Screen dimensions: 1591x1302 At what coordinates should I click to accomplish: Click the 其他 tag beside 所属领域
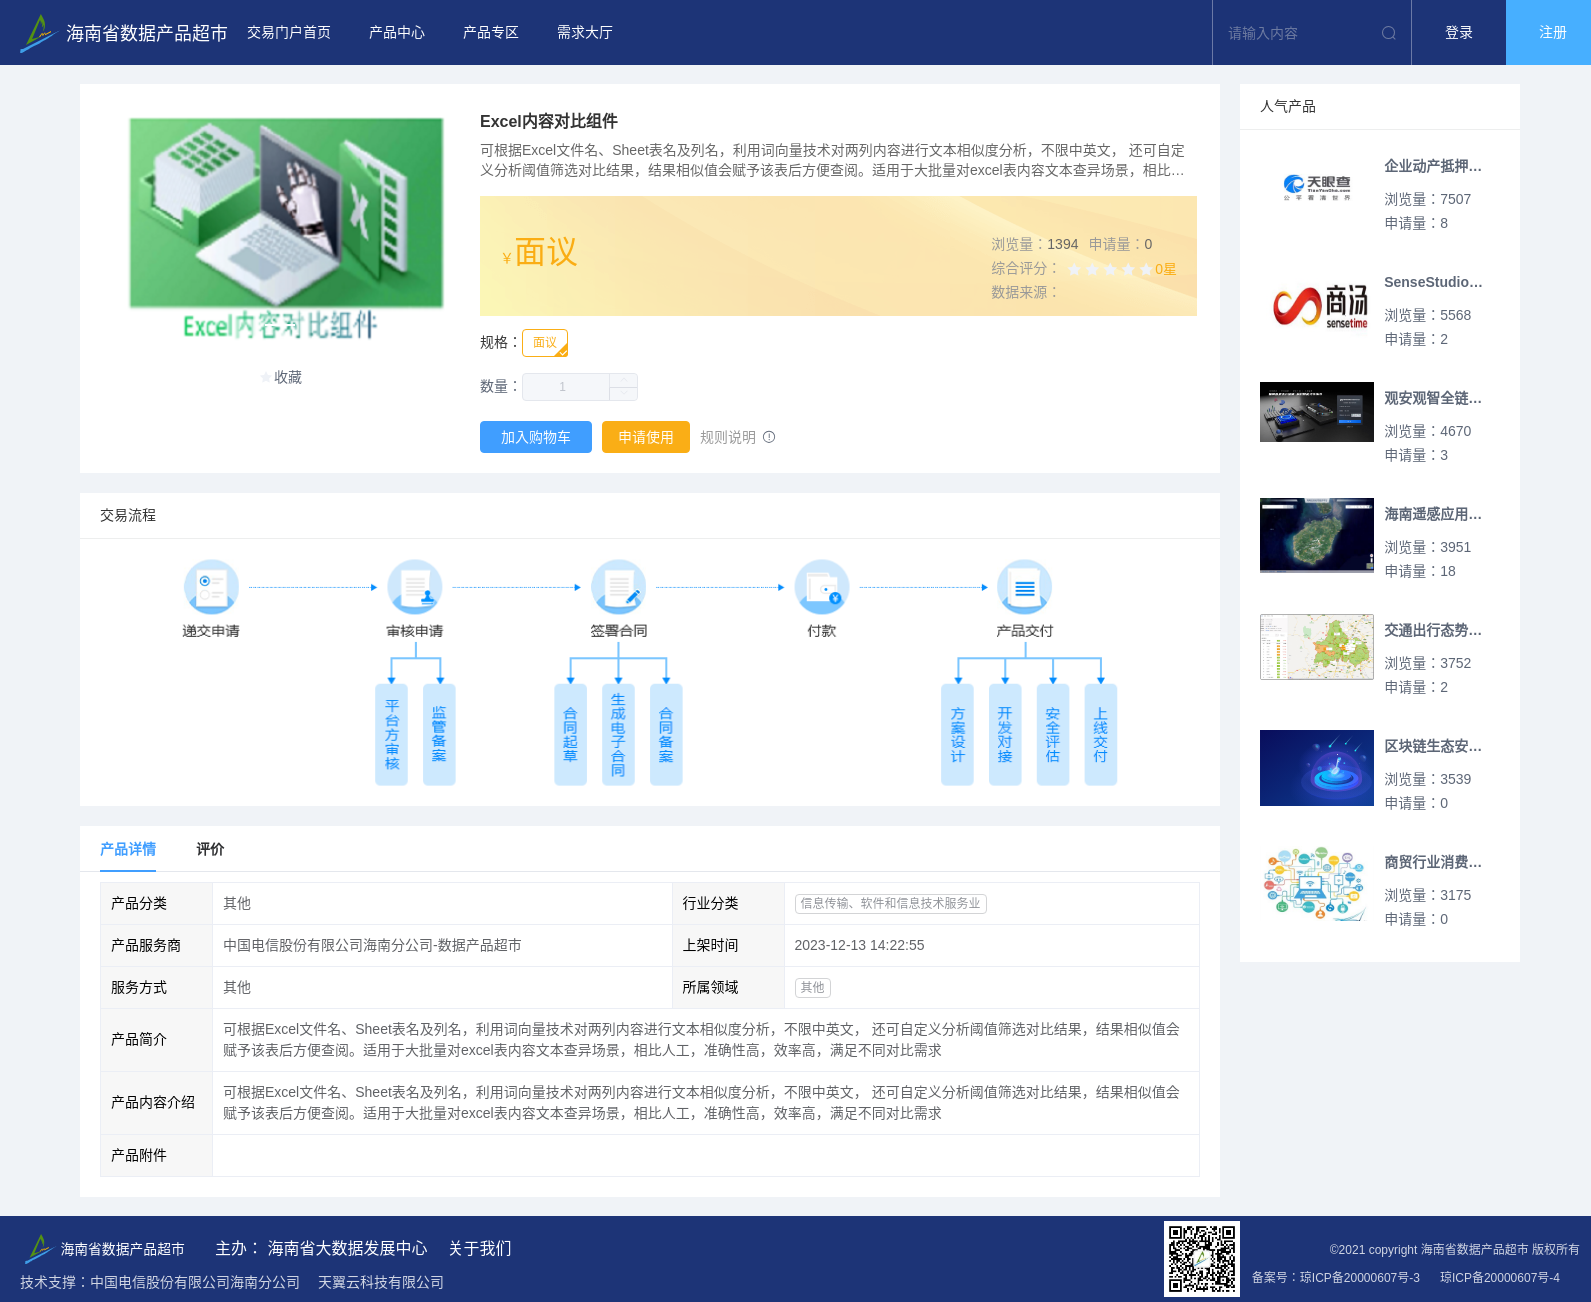point(812,987)
